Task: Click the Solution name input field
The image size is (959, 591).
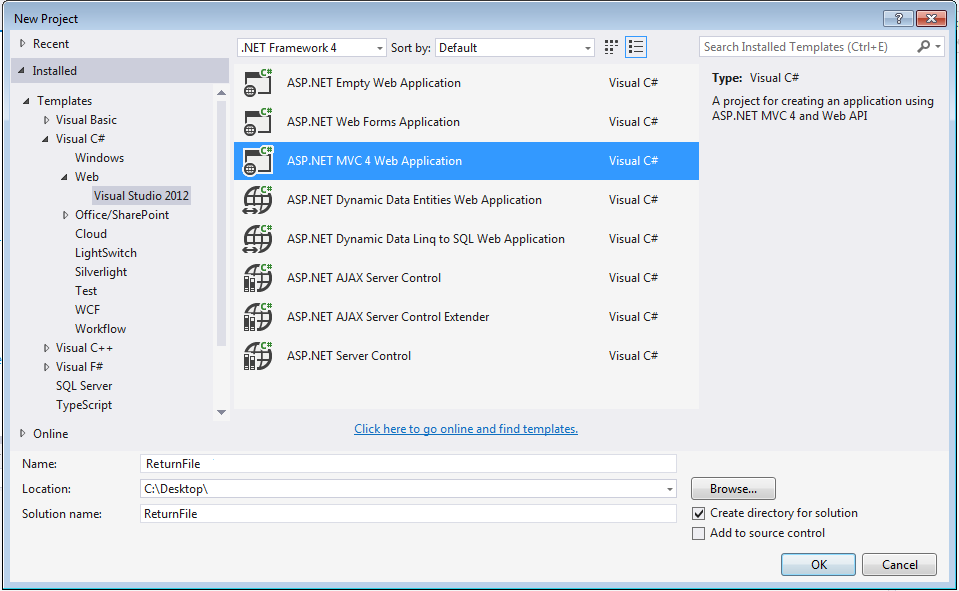Action: [x=408, y=514]
